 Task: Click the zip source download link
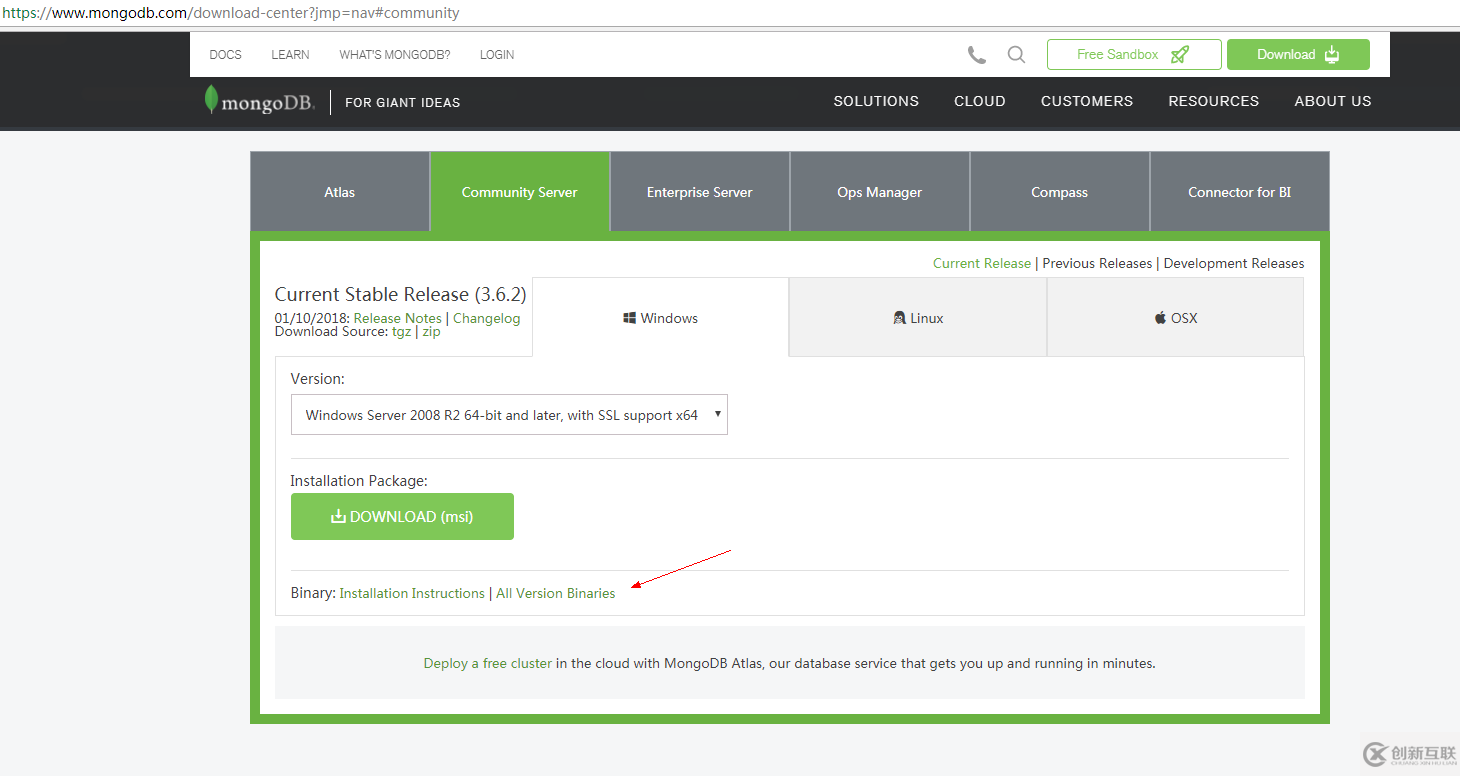click(x=431, y=332)
